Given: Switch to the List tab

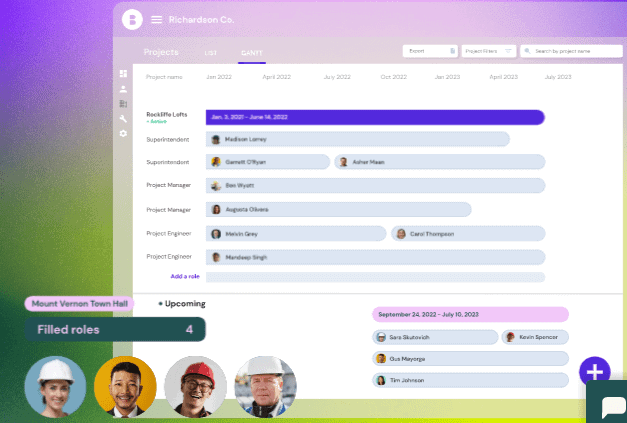Looking at the screenshot, I should click(211, 53).
